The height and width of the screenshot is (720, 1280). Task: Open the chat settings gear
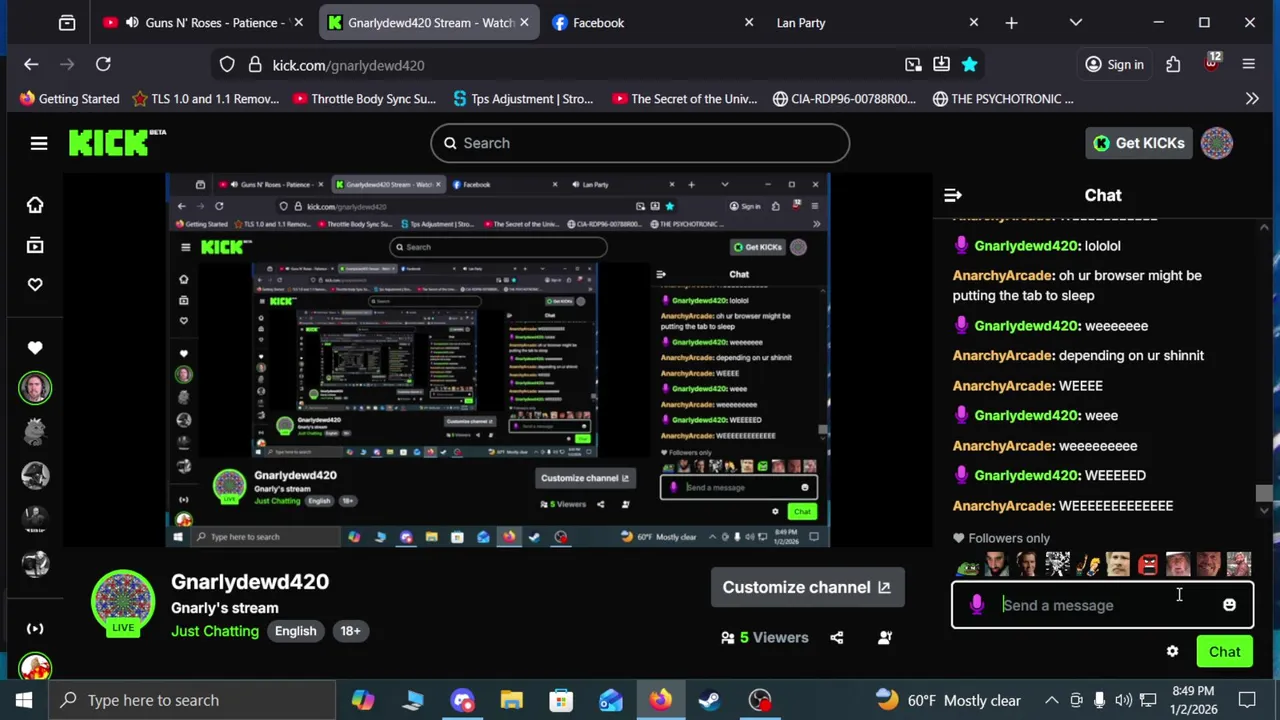[x=1172, y=652]
